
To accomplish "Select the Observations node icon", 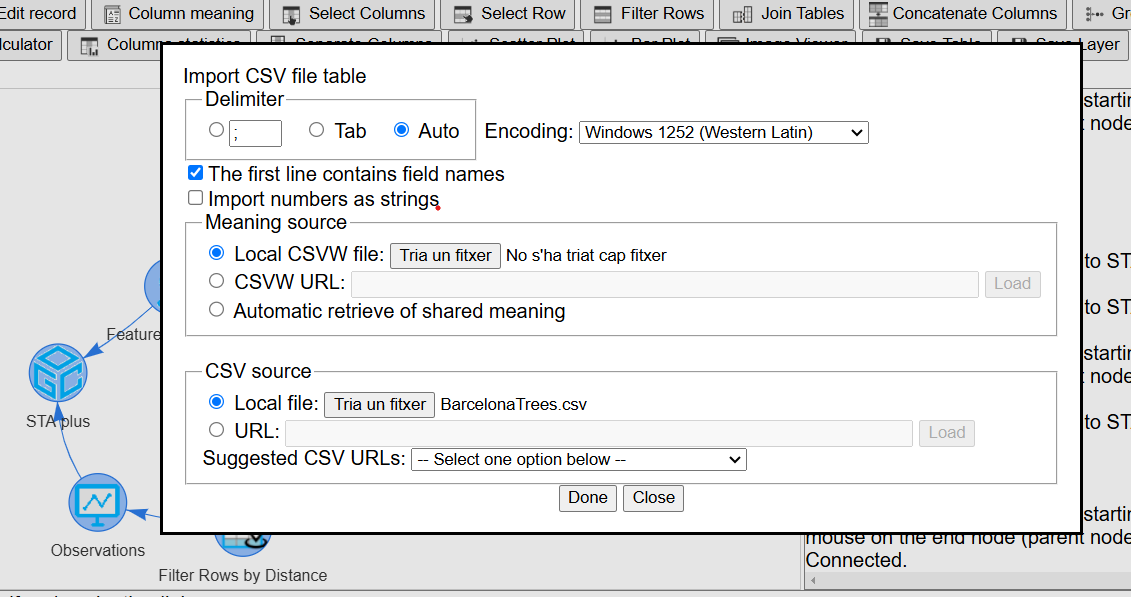I will coord(98,503).
